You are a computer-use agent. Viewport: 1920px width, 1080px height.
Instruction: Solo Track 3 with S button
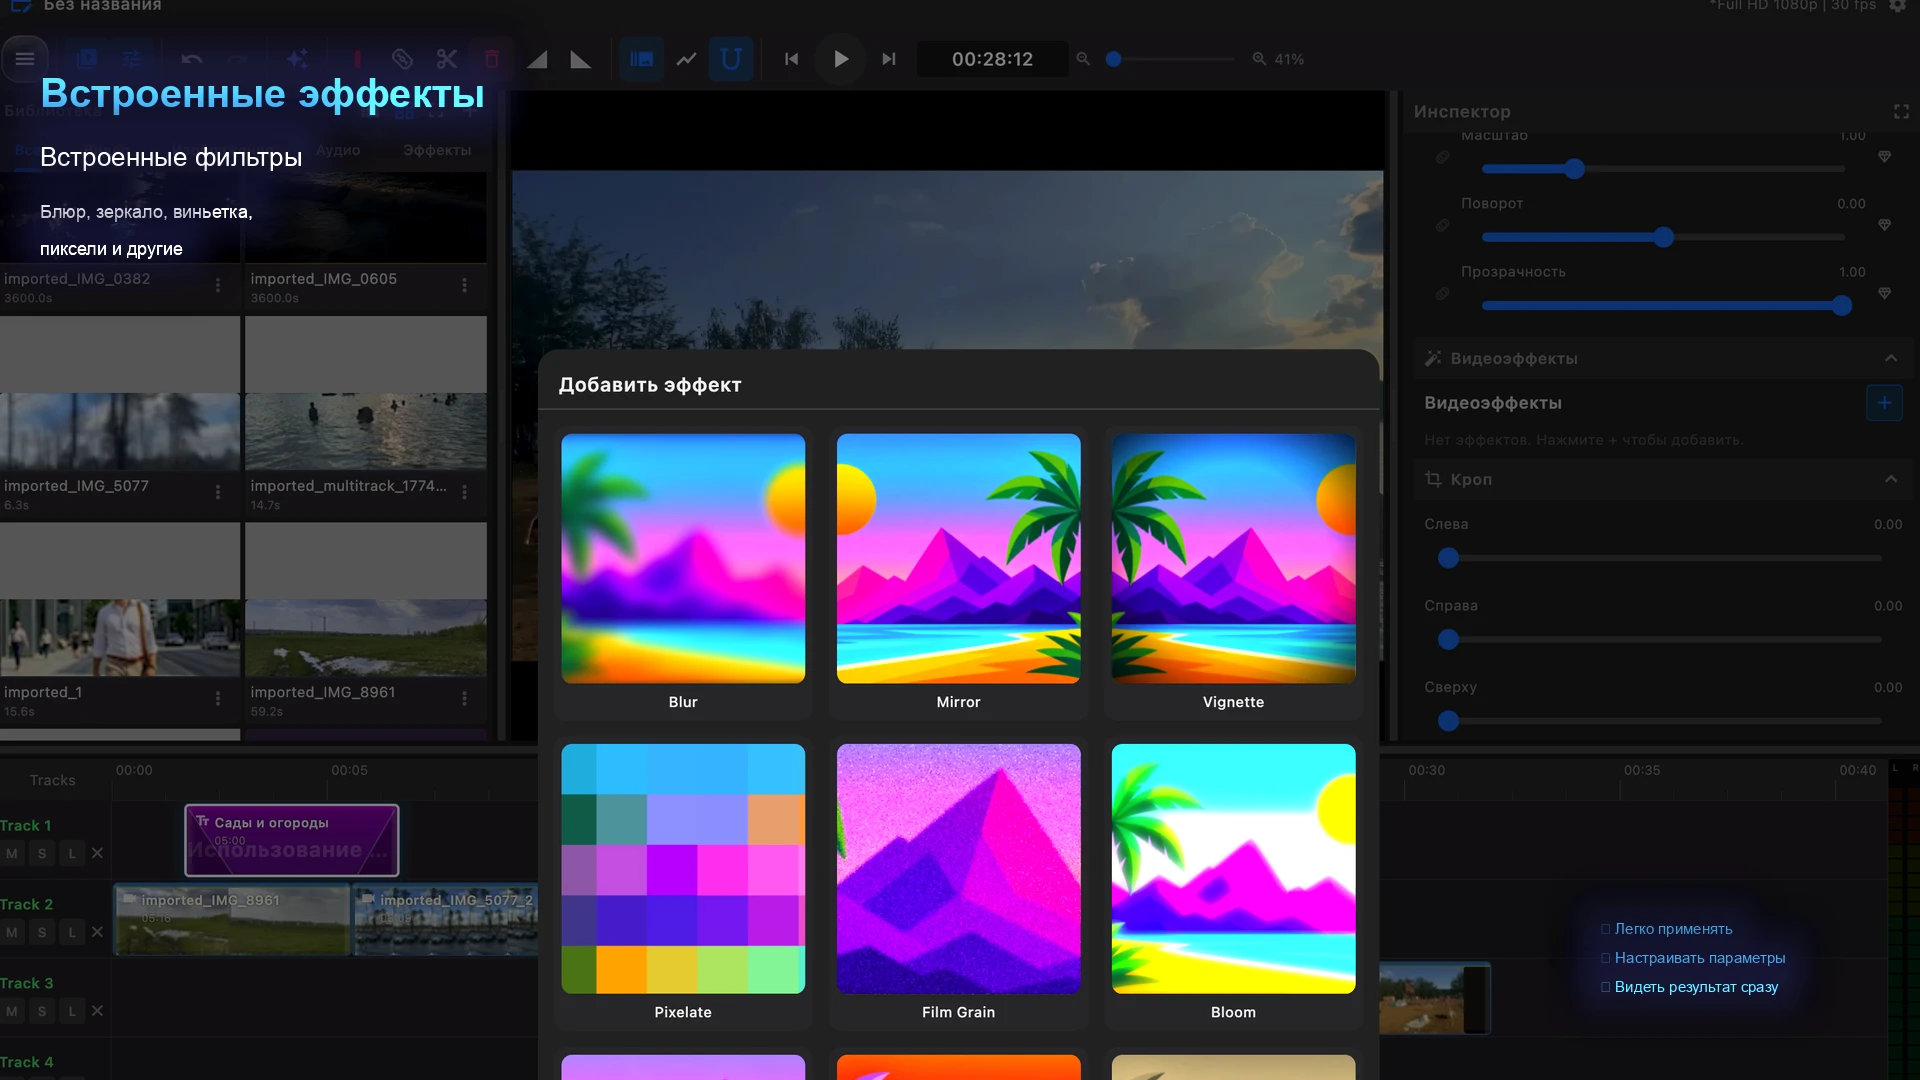[x=42, y=1011]
